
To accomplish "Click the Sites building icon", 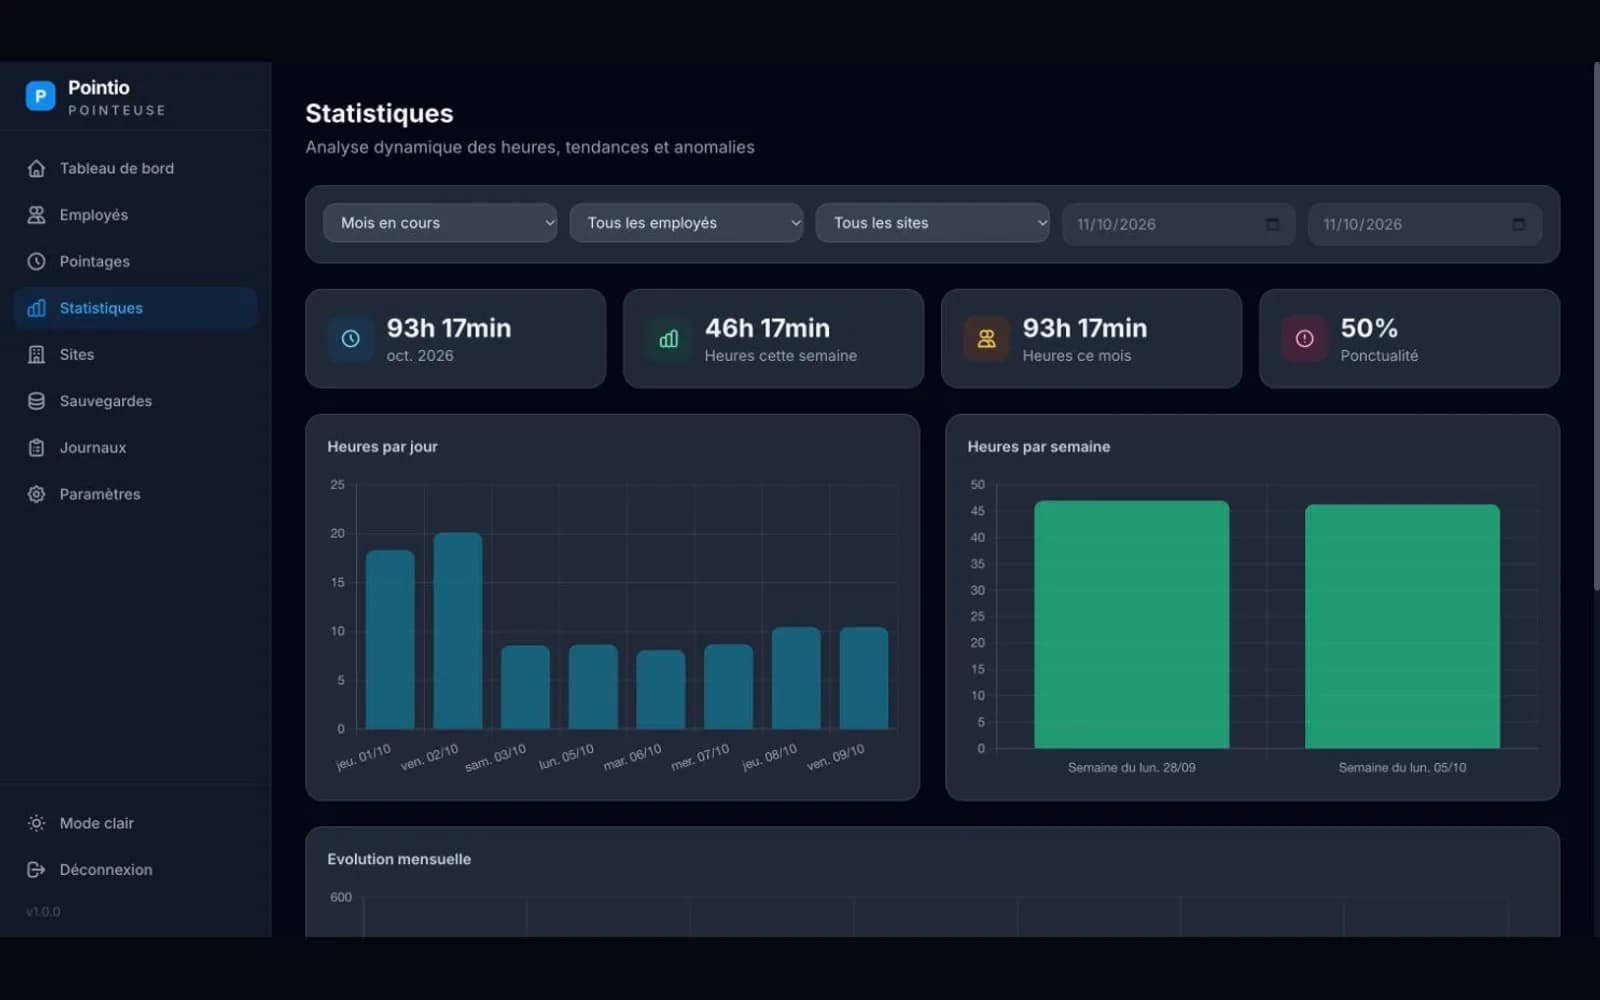I will pos(36,354).
